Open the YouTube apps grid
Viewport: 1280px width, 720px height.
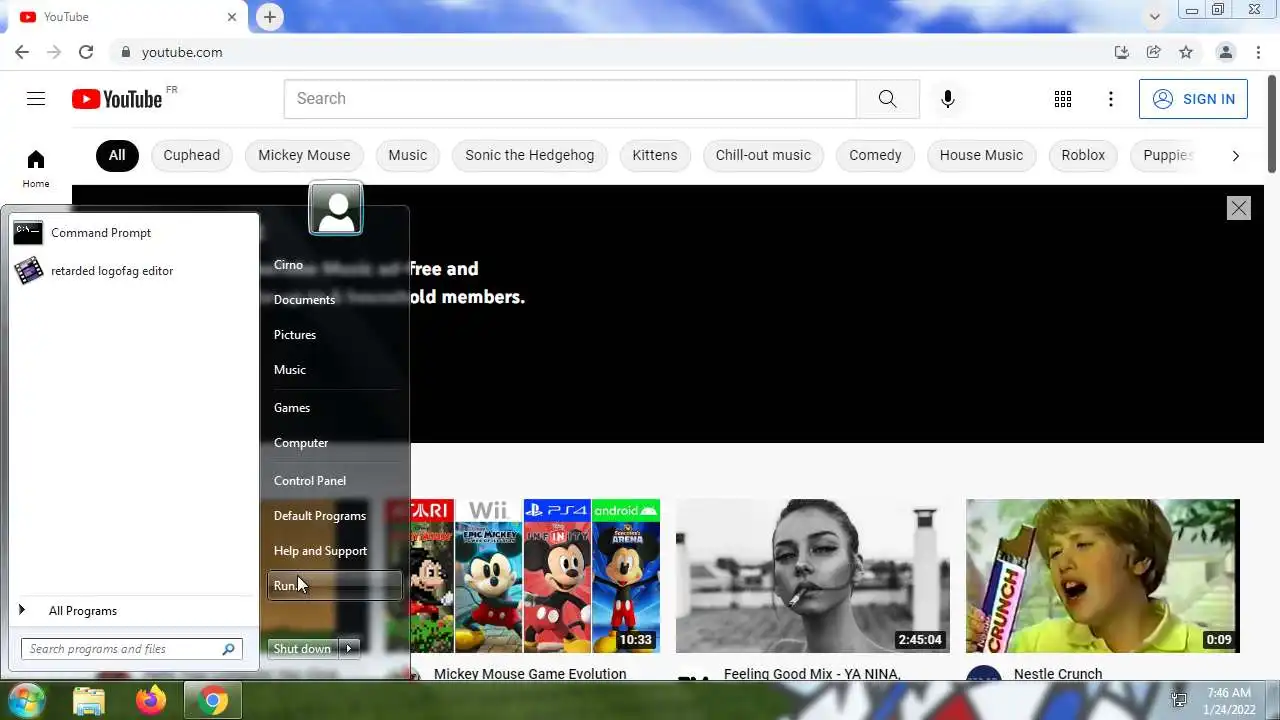click(1063, 99)
